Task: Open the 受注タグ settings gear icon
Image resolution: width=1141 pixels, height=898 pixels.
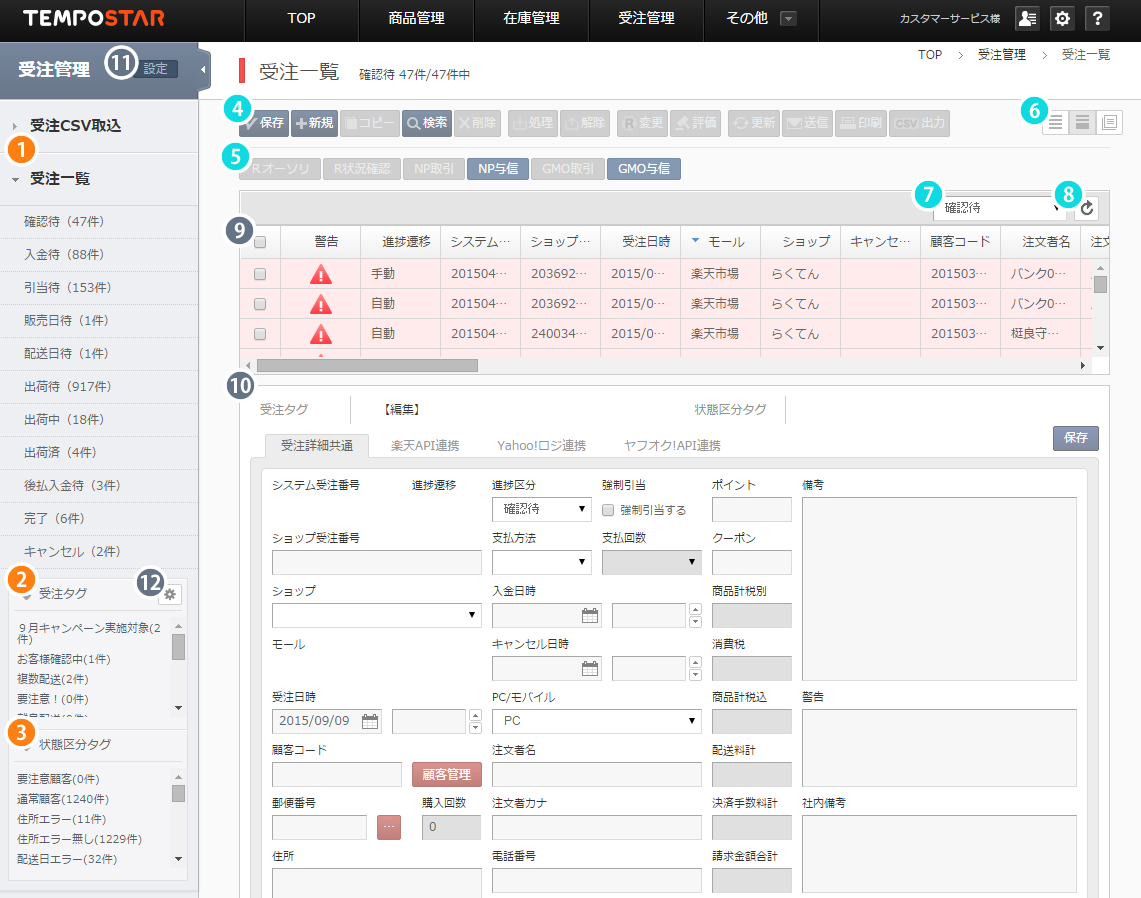Action: [x=170, y=594]
